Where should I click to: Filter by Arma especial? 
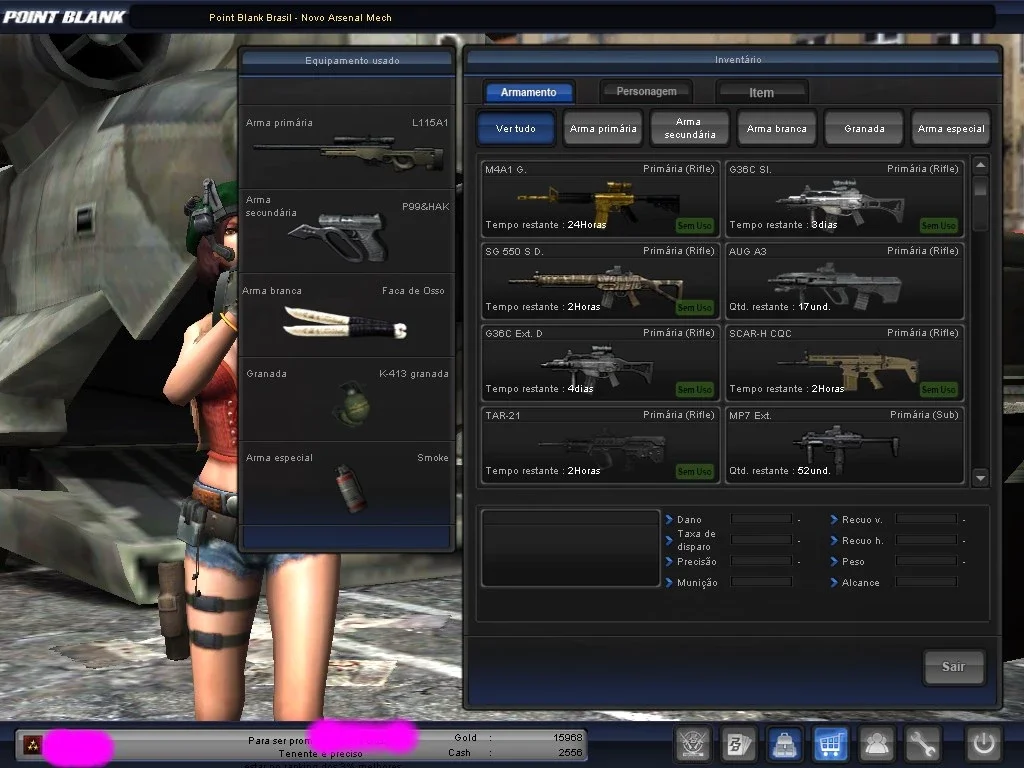951,128
